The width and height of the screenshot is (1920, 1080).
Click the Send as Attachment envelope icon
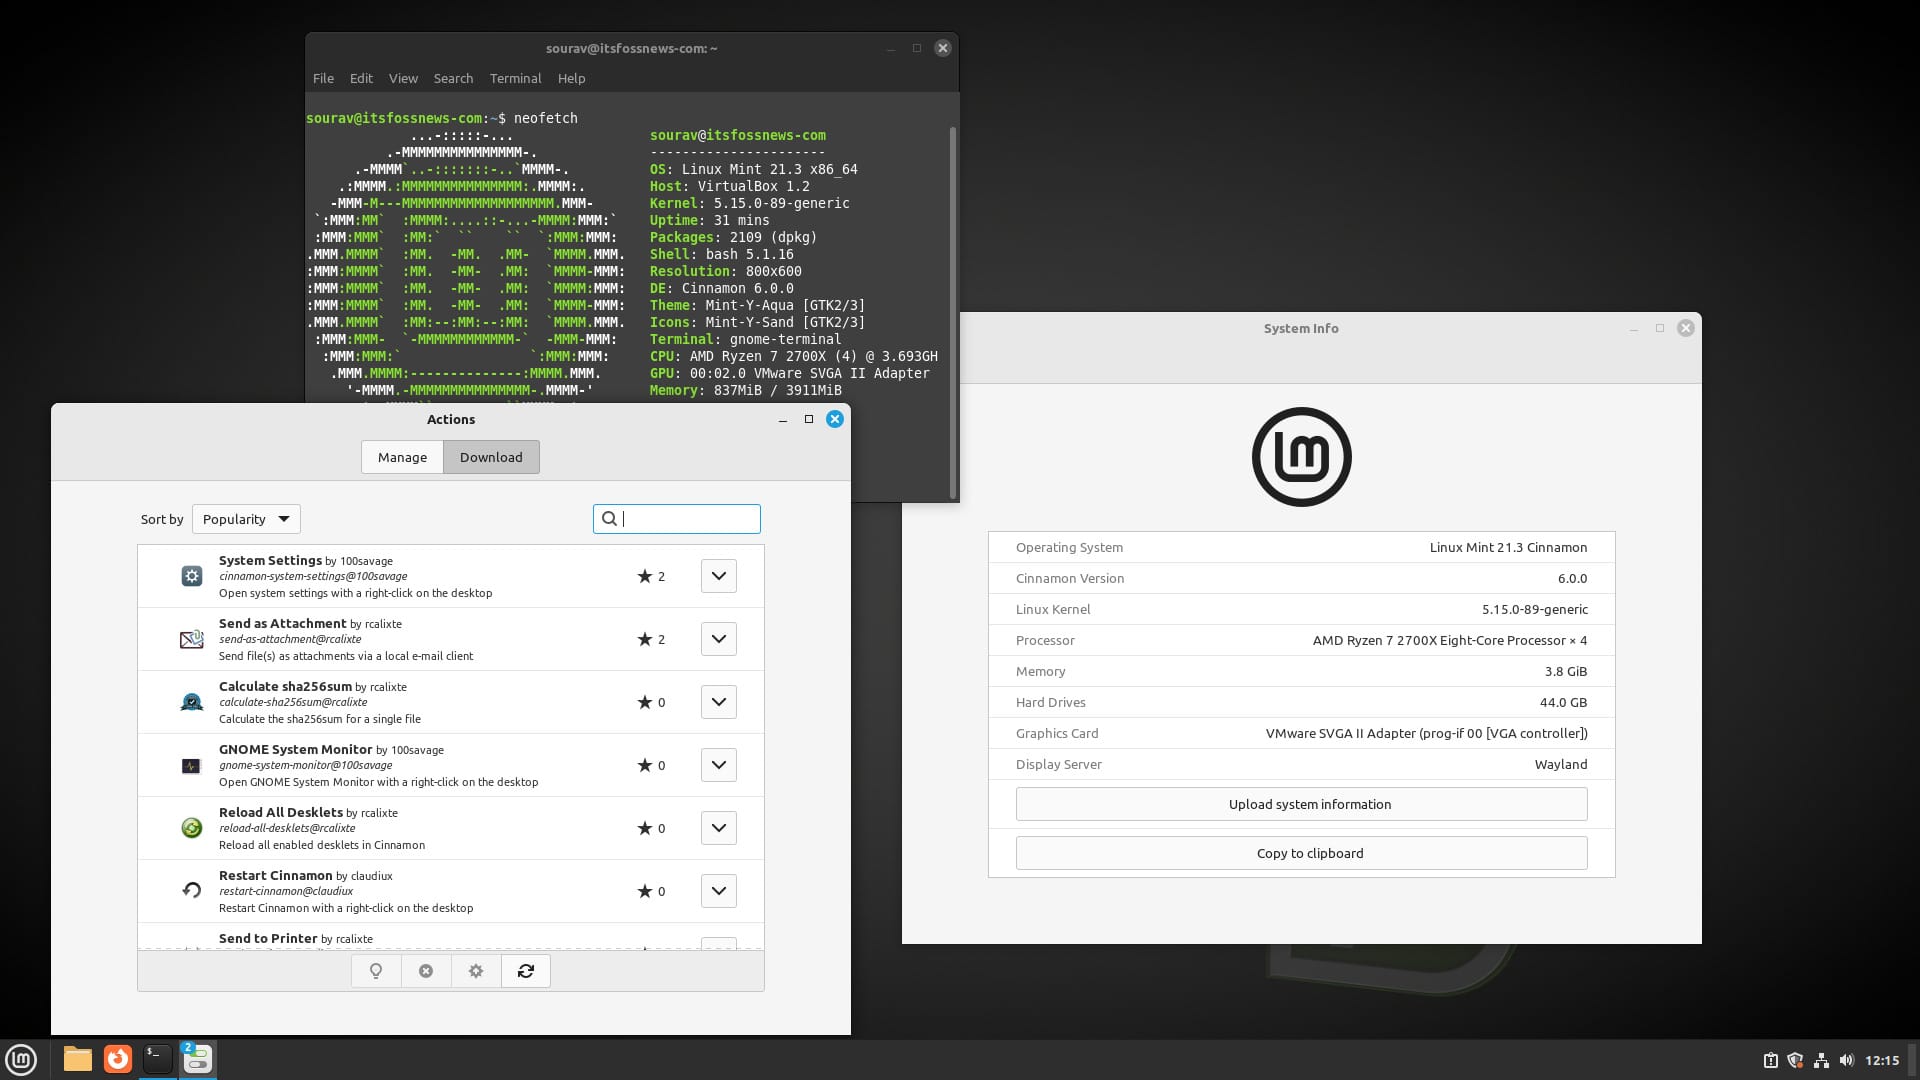(192, 638)
